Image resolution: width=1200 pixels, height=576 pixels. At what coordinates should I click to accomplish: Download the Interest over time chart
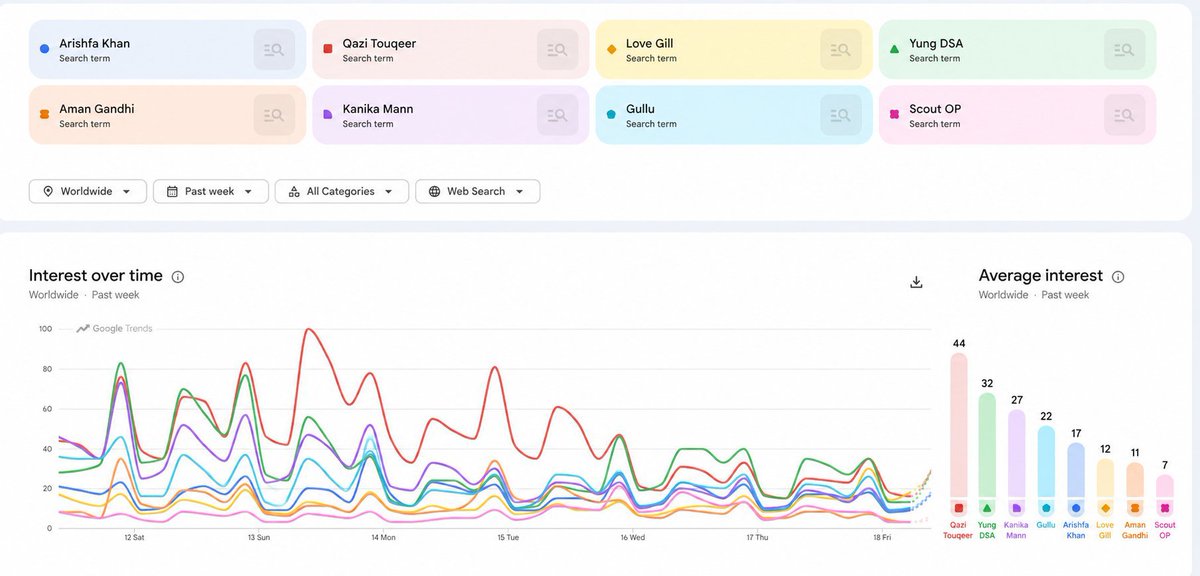916,282
